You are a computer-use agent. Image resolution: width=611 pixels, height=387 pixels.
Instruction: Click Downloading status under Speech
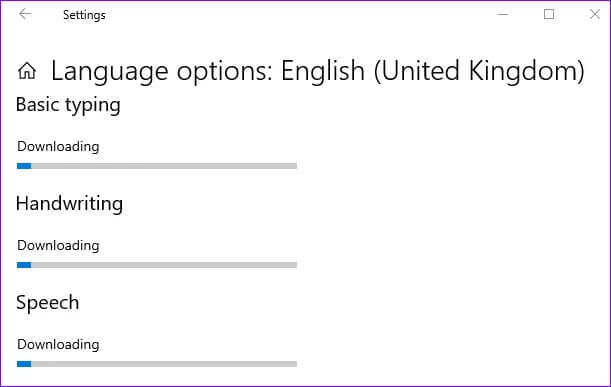click(x=58, y=345)
